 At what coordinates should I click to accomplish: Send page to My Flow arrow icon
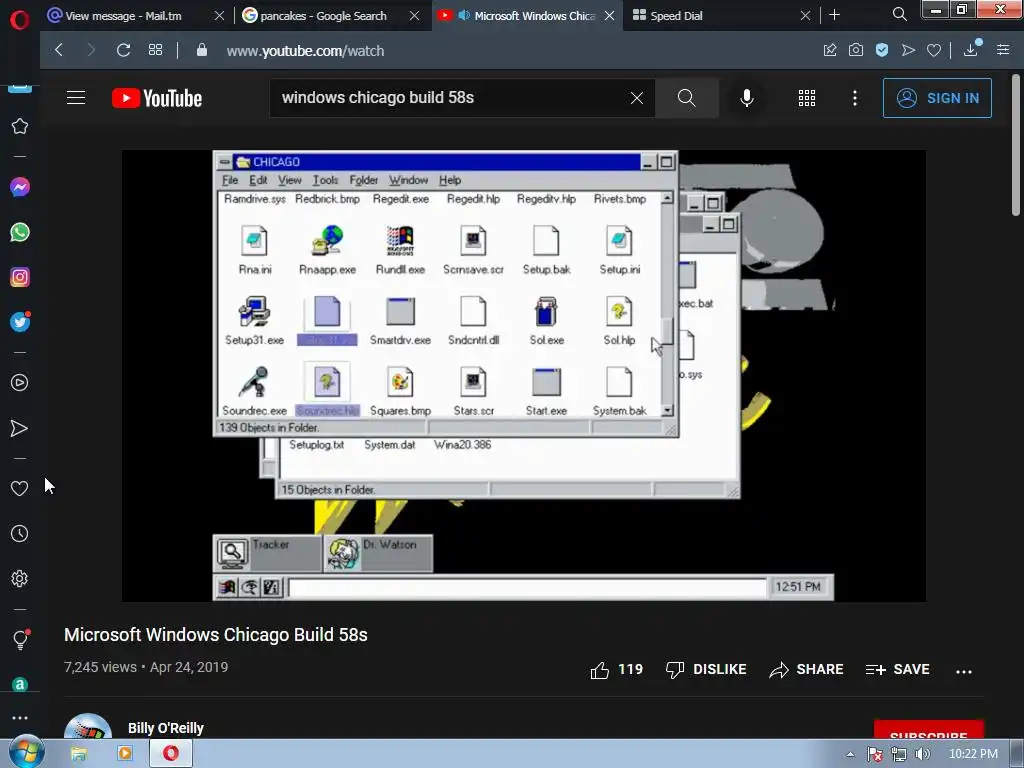coord(908,50)
